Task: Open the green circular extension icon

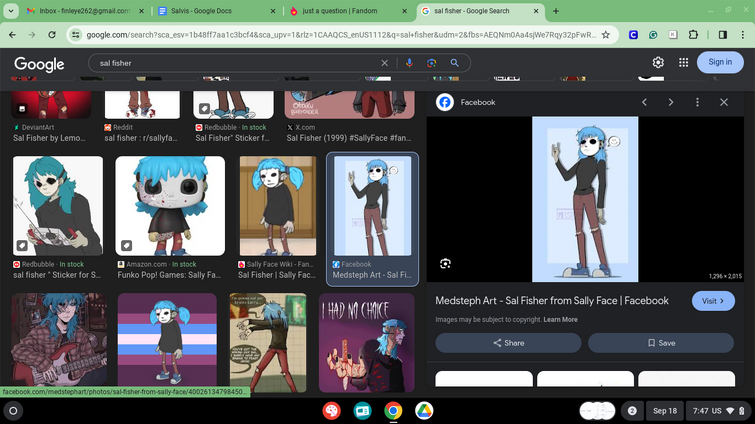Action: click(653, 35)
